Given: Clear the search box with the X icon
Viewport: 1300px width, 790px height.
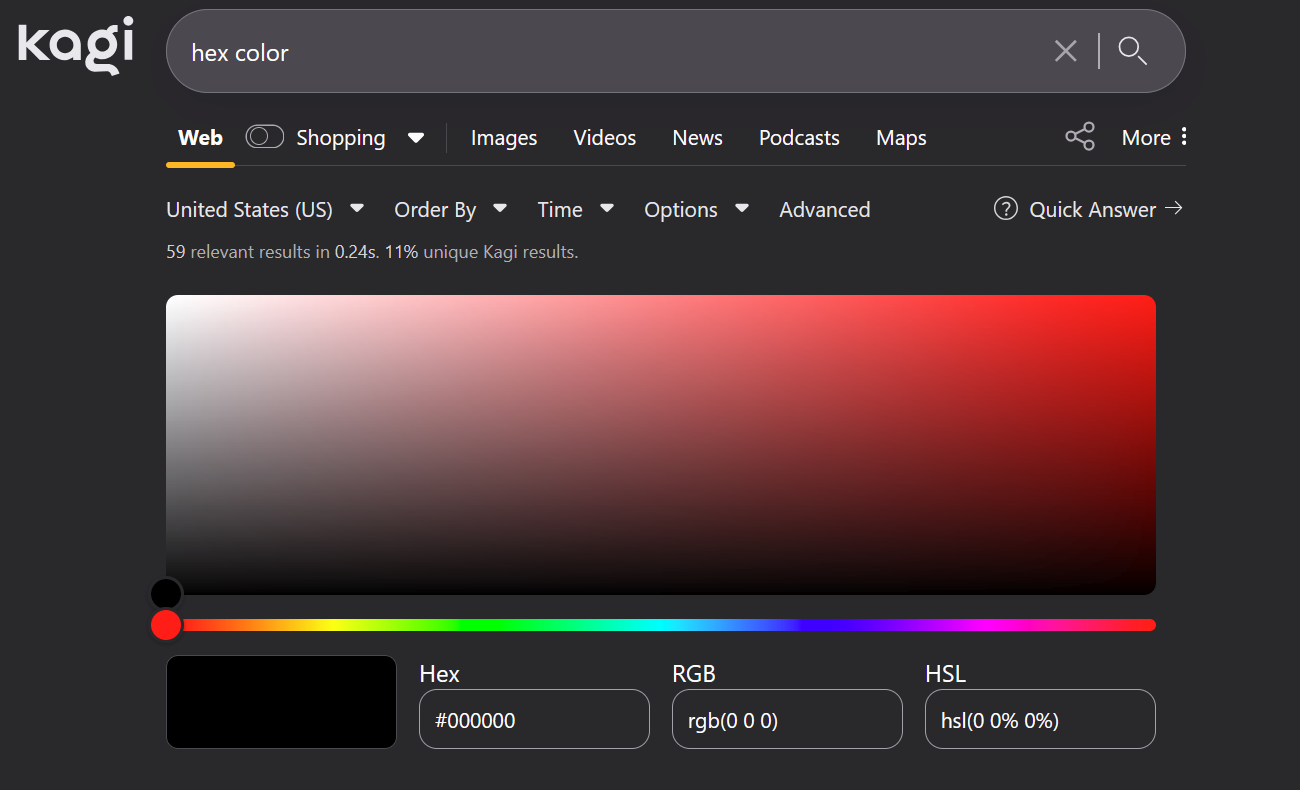Looking at the screenshot, I should [1065, 51].
